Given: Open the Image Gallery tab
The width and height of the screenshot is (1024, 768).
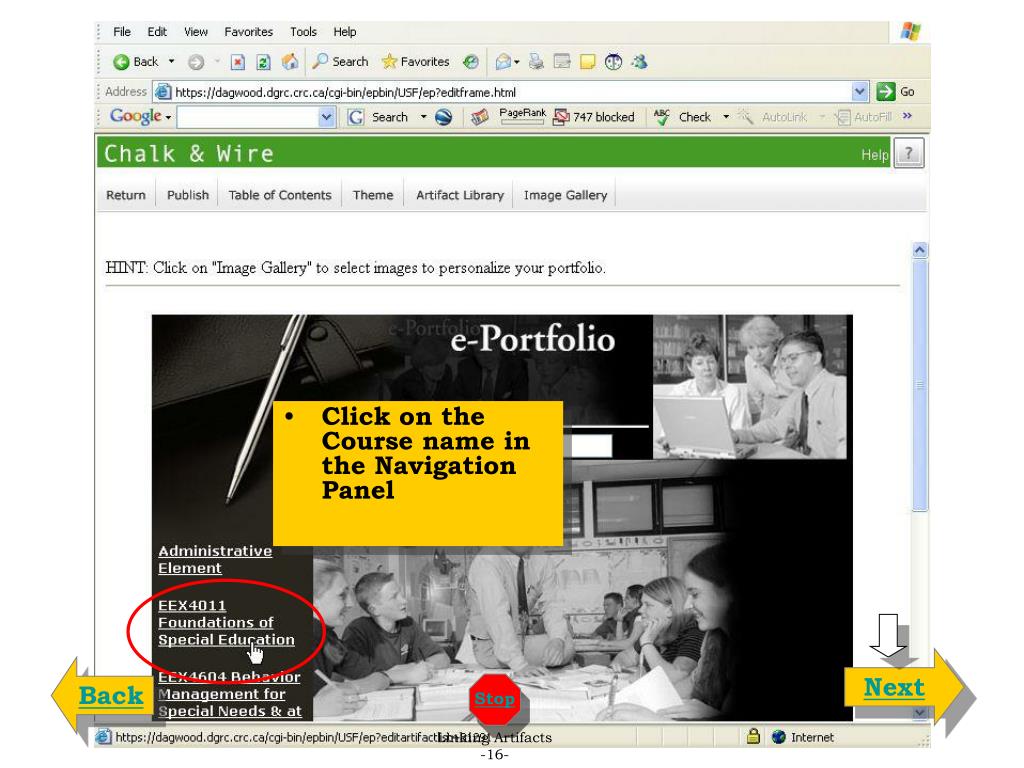Looking at the screenshot, I should pyautogui.click(x=565, y=195).
